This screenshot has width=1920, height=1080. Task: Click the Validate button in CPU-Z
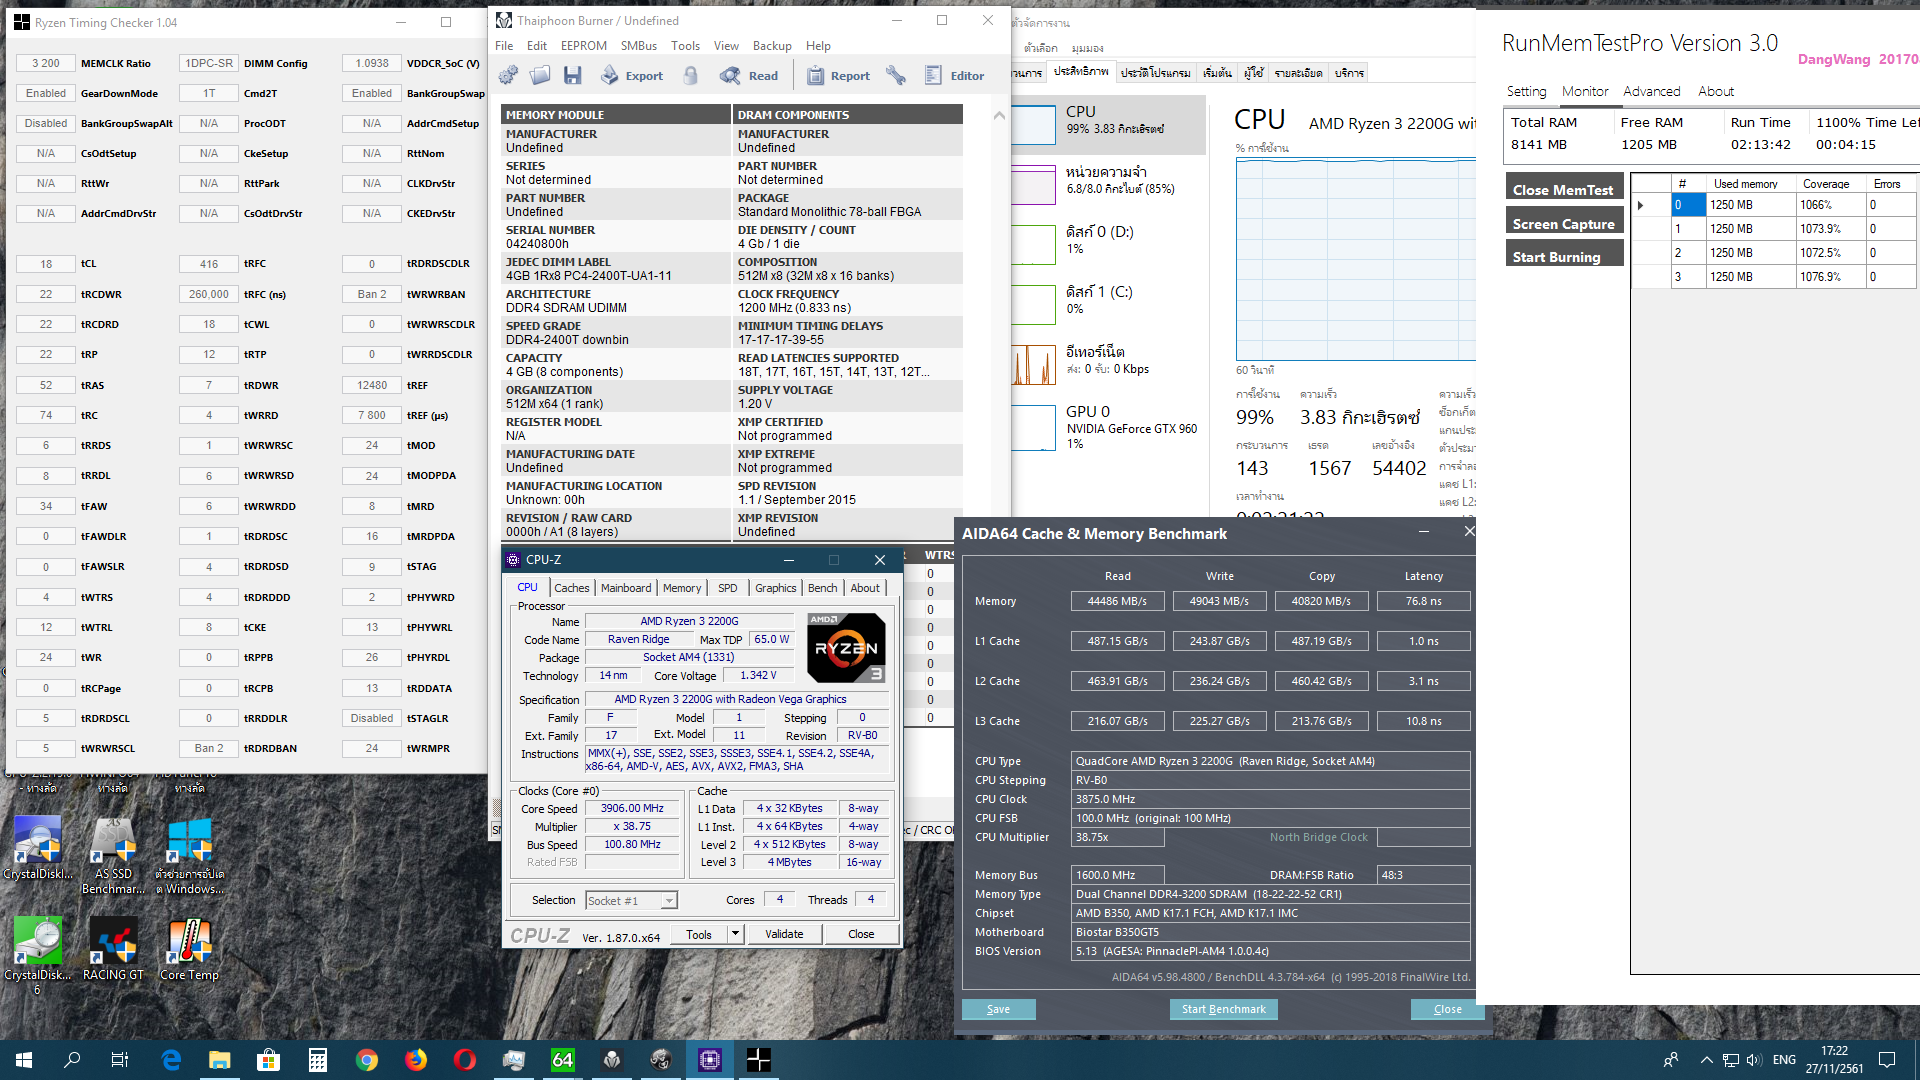point(784,934)
